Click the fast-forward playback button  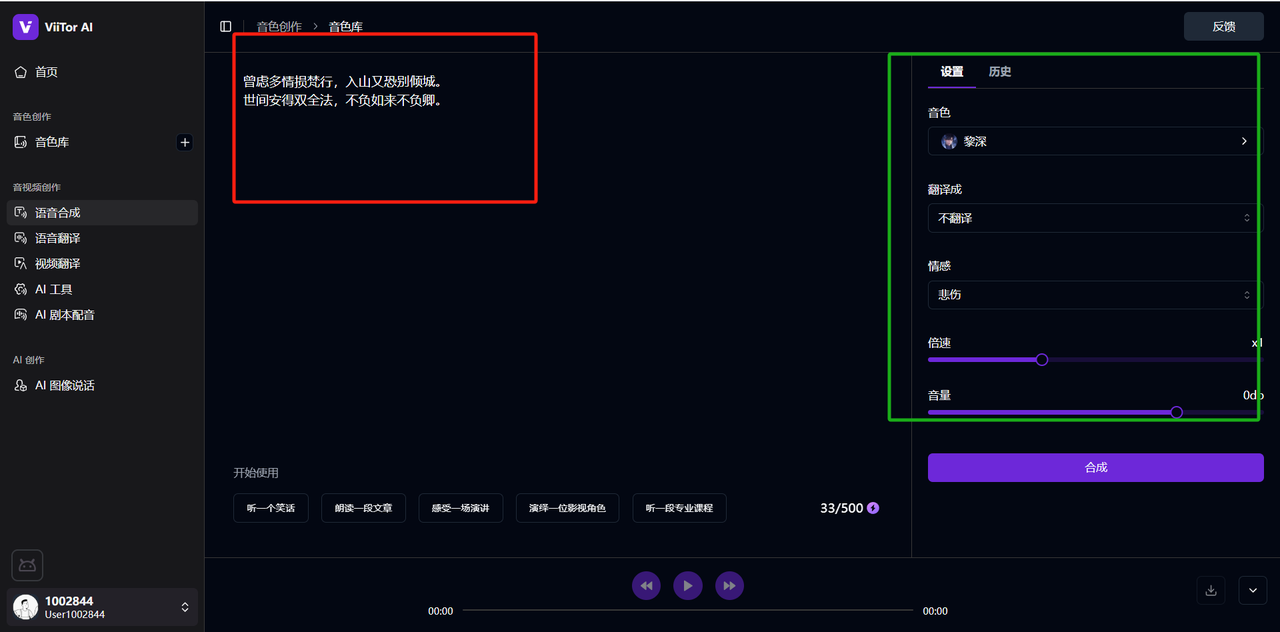click(x=729, y=585)
